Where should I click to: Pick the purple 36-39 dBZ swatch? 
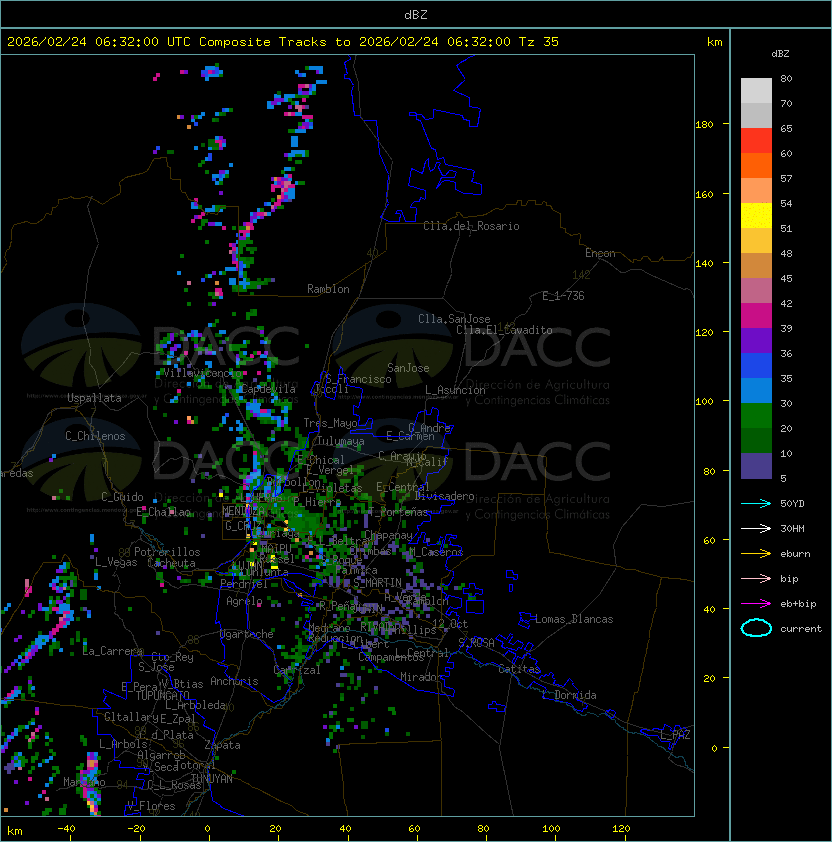tap(756, 341)
